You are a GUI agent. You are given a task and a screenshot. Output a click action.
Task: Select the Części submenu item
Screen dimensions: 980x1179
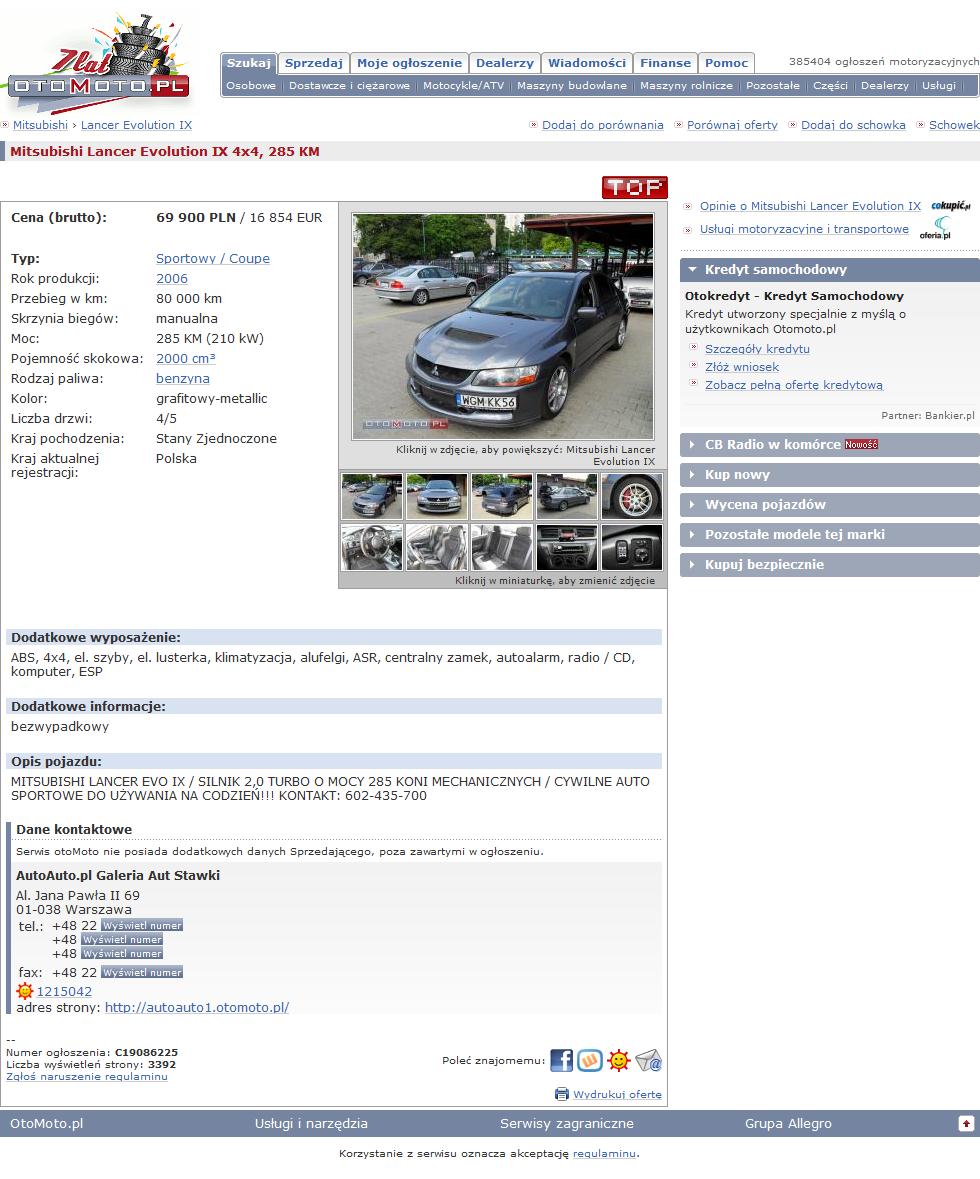click(830, 86)
